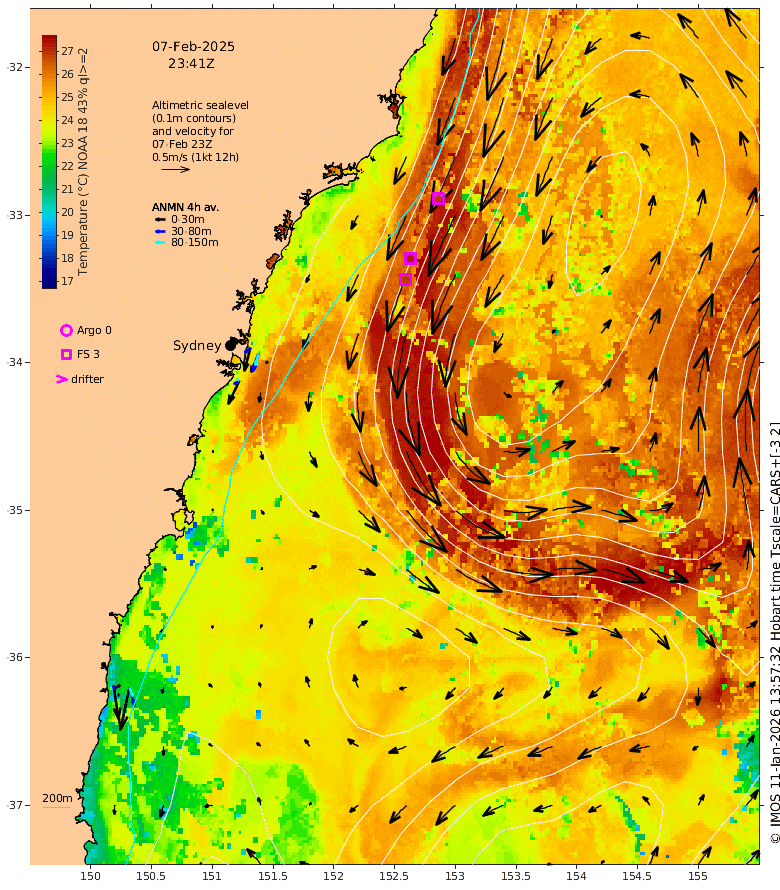
Task: Click the blue 30-80m legend marker
Action: (161, 231)
